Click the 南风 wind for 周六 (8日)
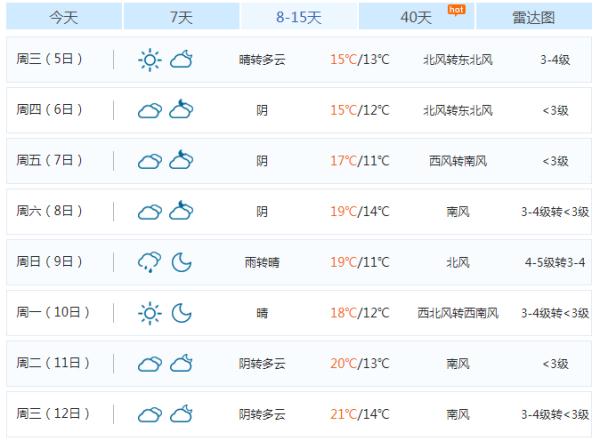 tap(458, 212)
